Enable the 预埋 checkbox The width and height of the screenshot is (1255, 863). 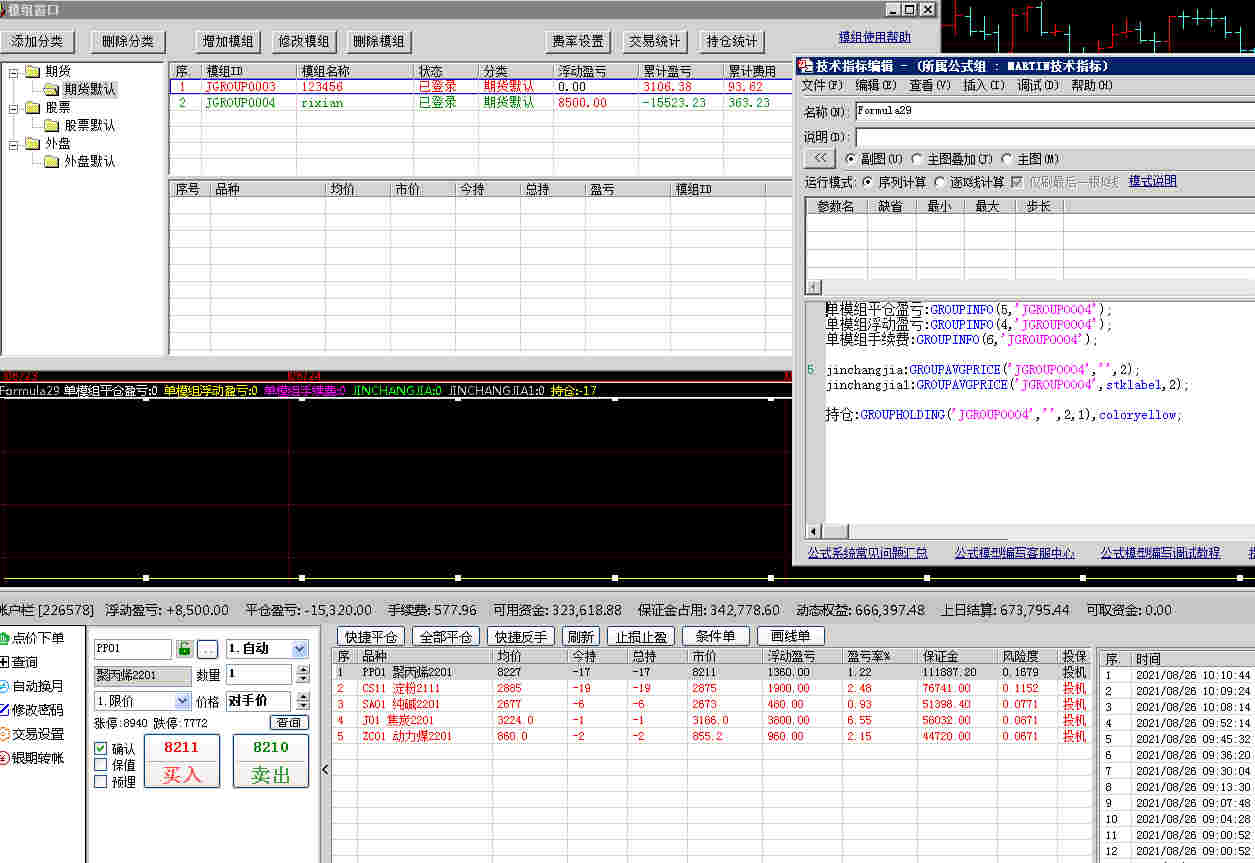coord(100,782)
